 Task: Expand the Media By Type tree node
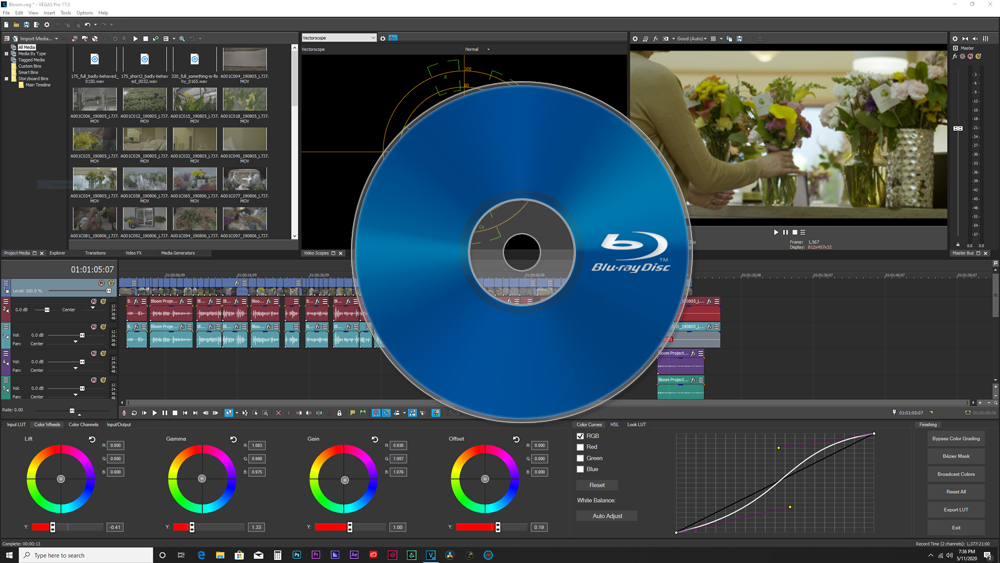click(6, 54)
